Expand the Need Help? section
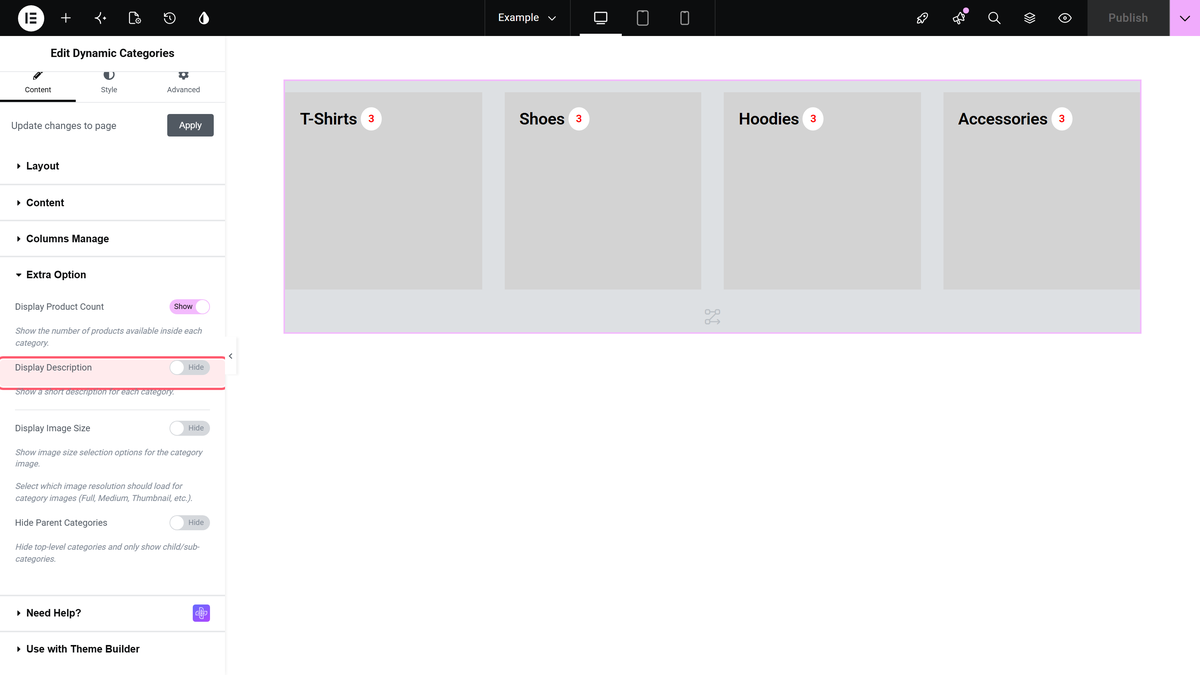The height and width of the screenshot is (675, 1200). click(x=112, y=613)
